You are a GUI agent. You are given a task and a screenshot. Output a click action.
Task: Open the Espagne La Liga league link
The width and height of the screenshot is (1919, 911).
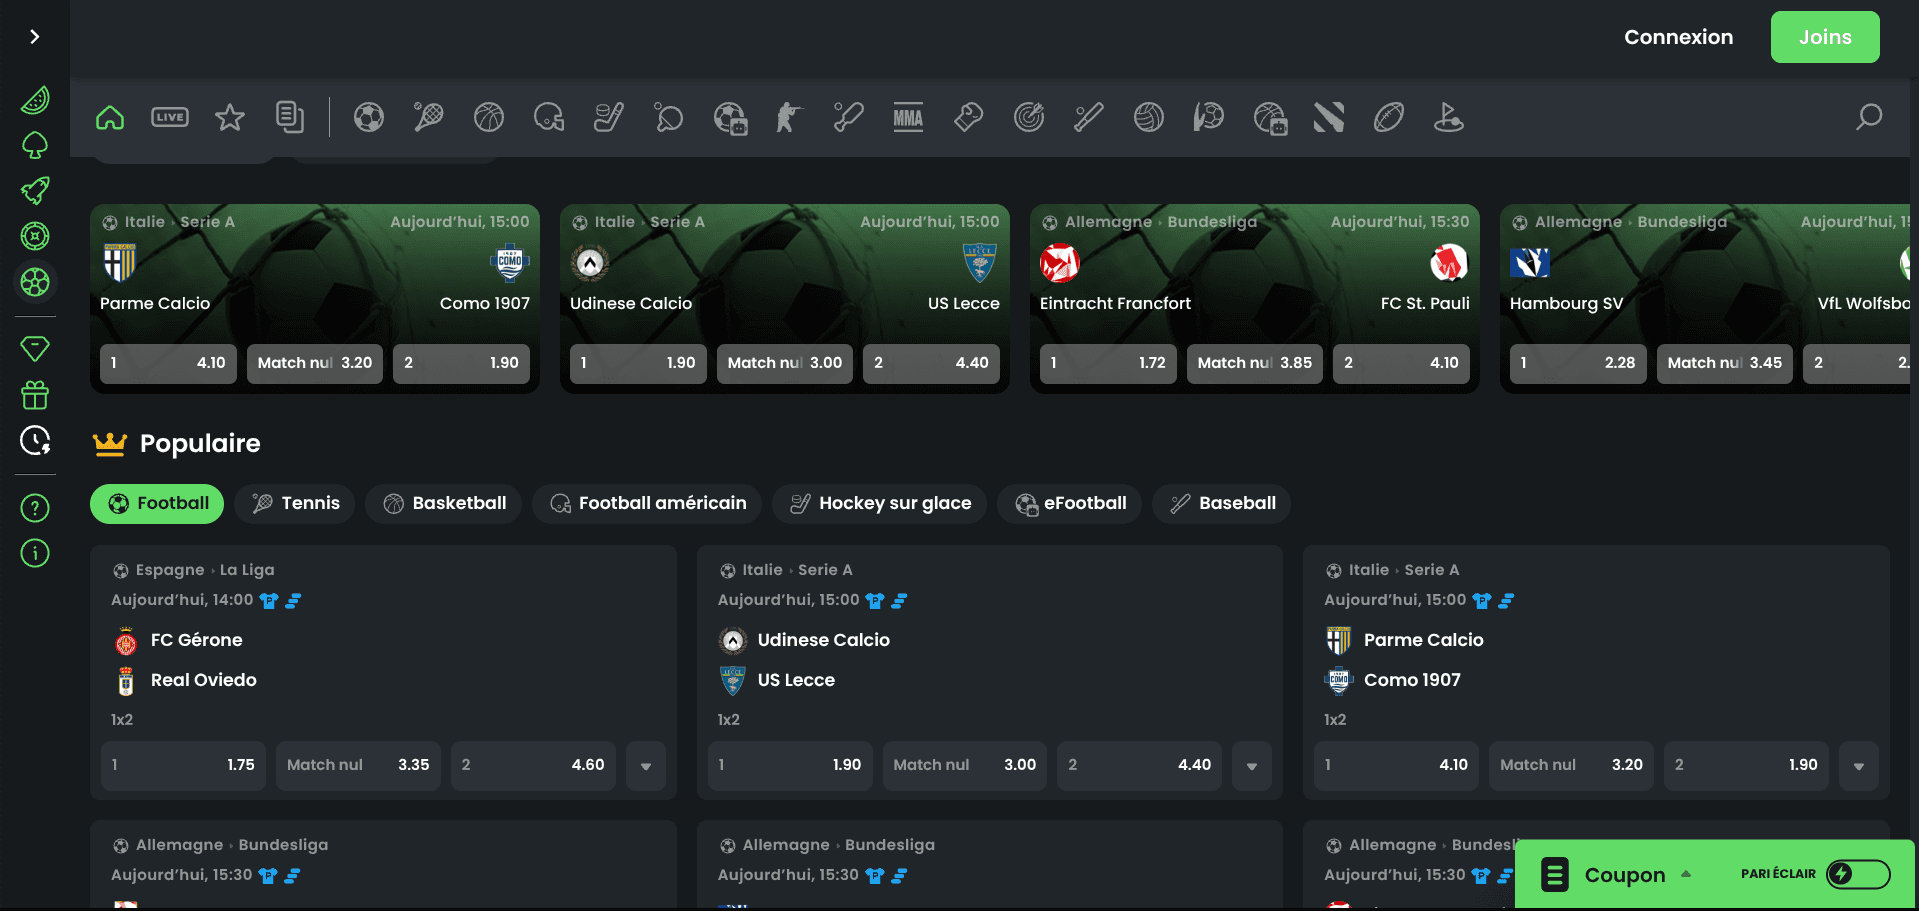tap(205, 570)
